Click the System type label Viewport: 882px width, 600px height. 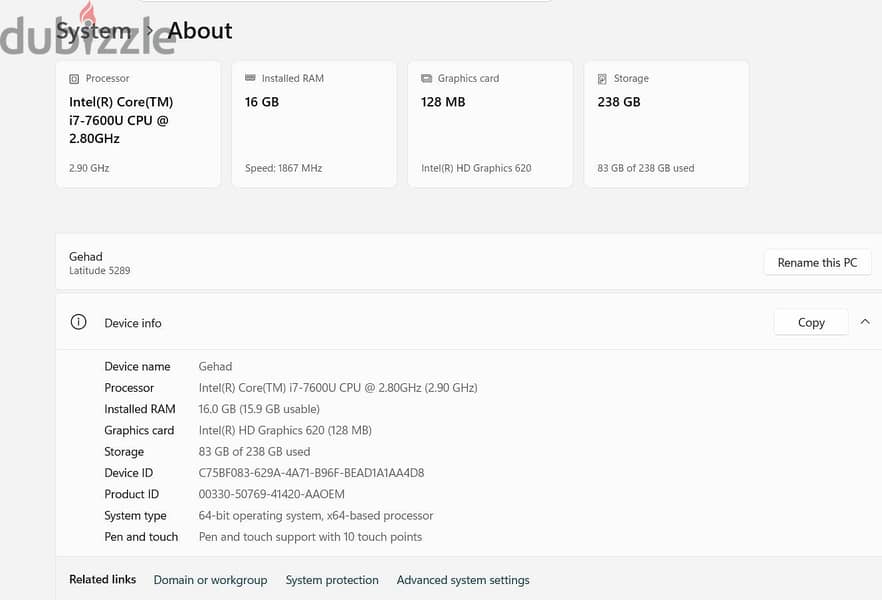coord(135,516)
